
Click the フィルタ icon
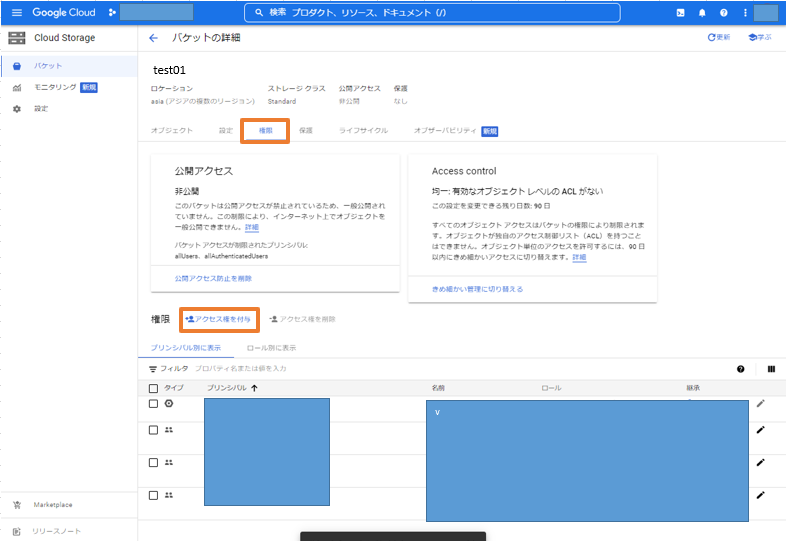tap(153, 369)
